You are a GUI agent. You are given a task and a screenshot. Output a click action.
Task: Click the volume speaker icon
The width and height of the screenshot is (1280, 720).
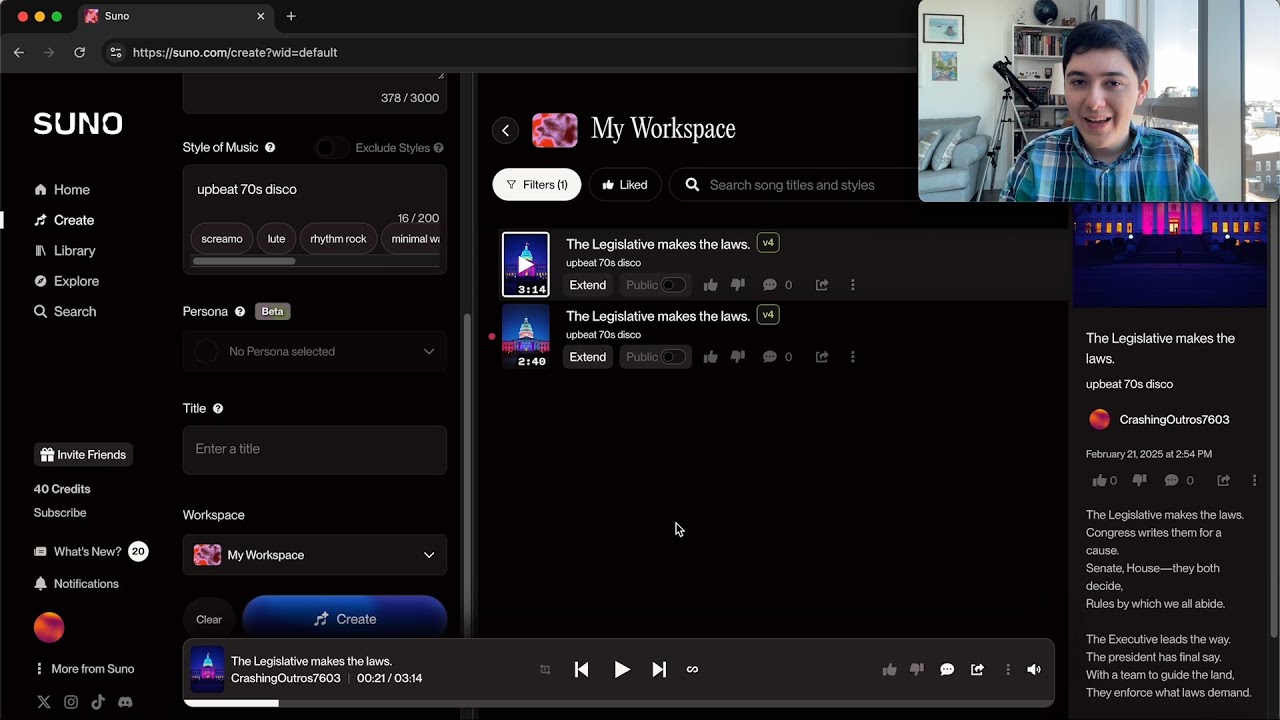(x=1034, y=670)
